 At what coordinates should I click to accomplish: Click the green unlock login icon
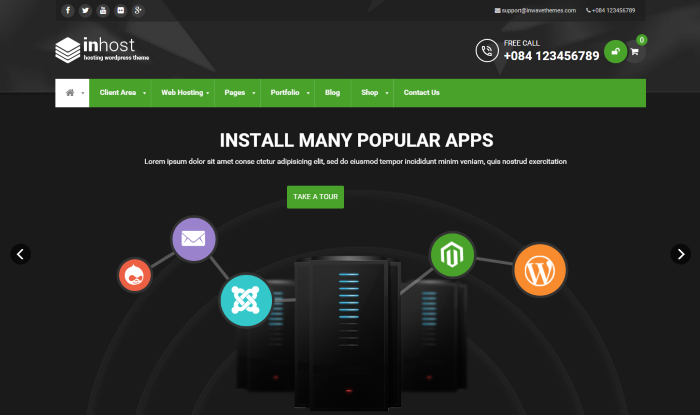click(616, 51)
